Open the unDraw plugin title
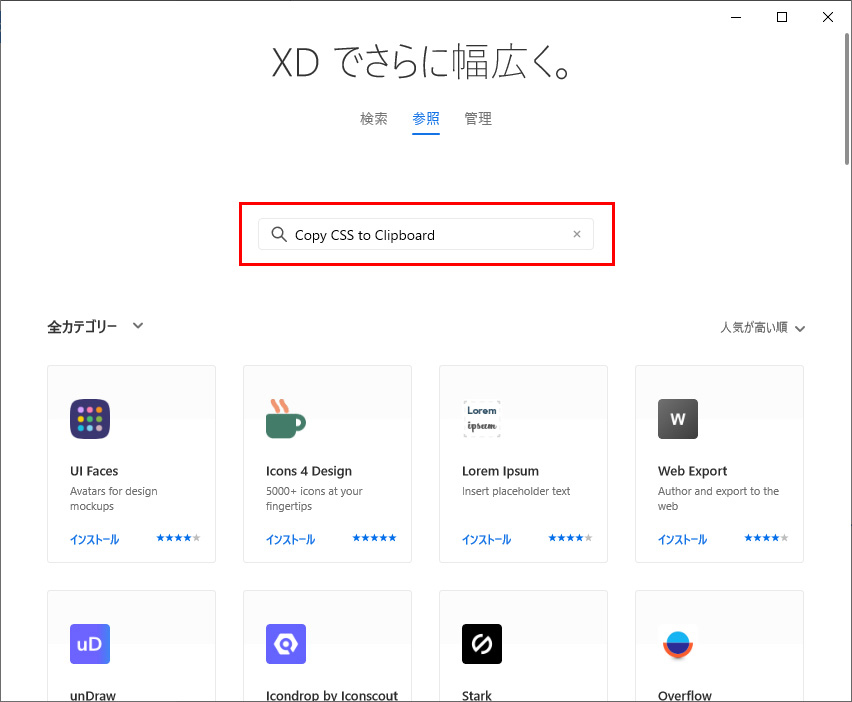The height and width of the screenshot is (702, 852). tap(93, 695)
